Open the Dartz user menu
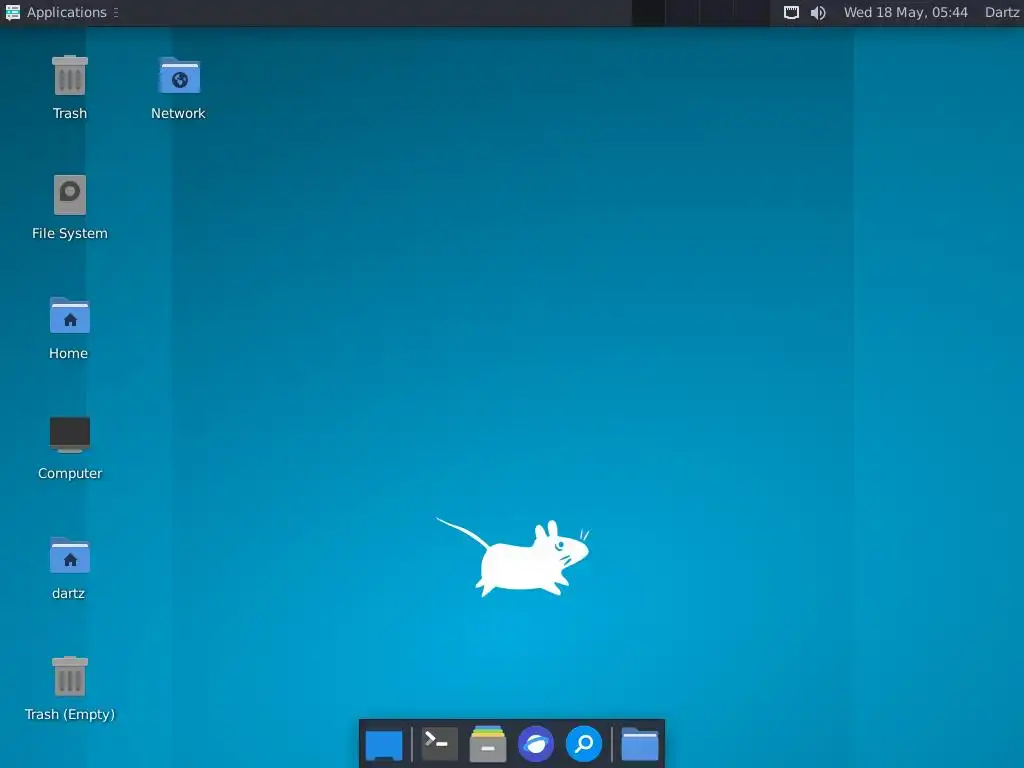Image resolution: width=1024 pixels, height=768 pixels. click(x=1002, y=12)
